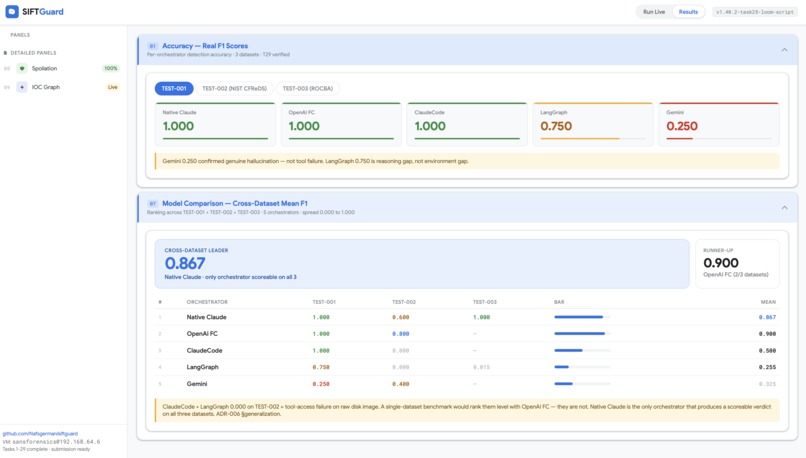Image resolution: width=806 pixels, height=458 pixels.
Task: Switch to Results mode
Action: click(688, 12)
